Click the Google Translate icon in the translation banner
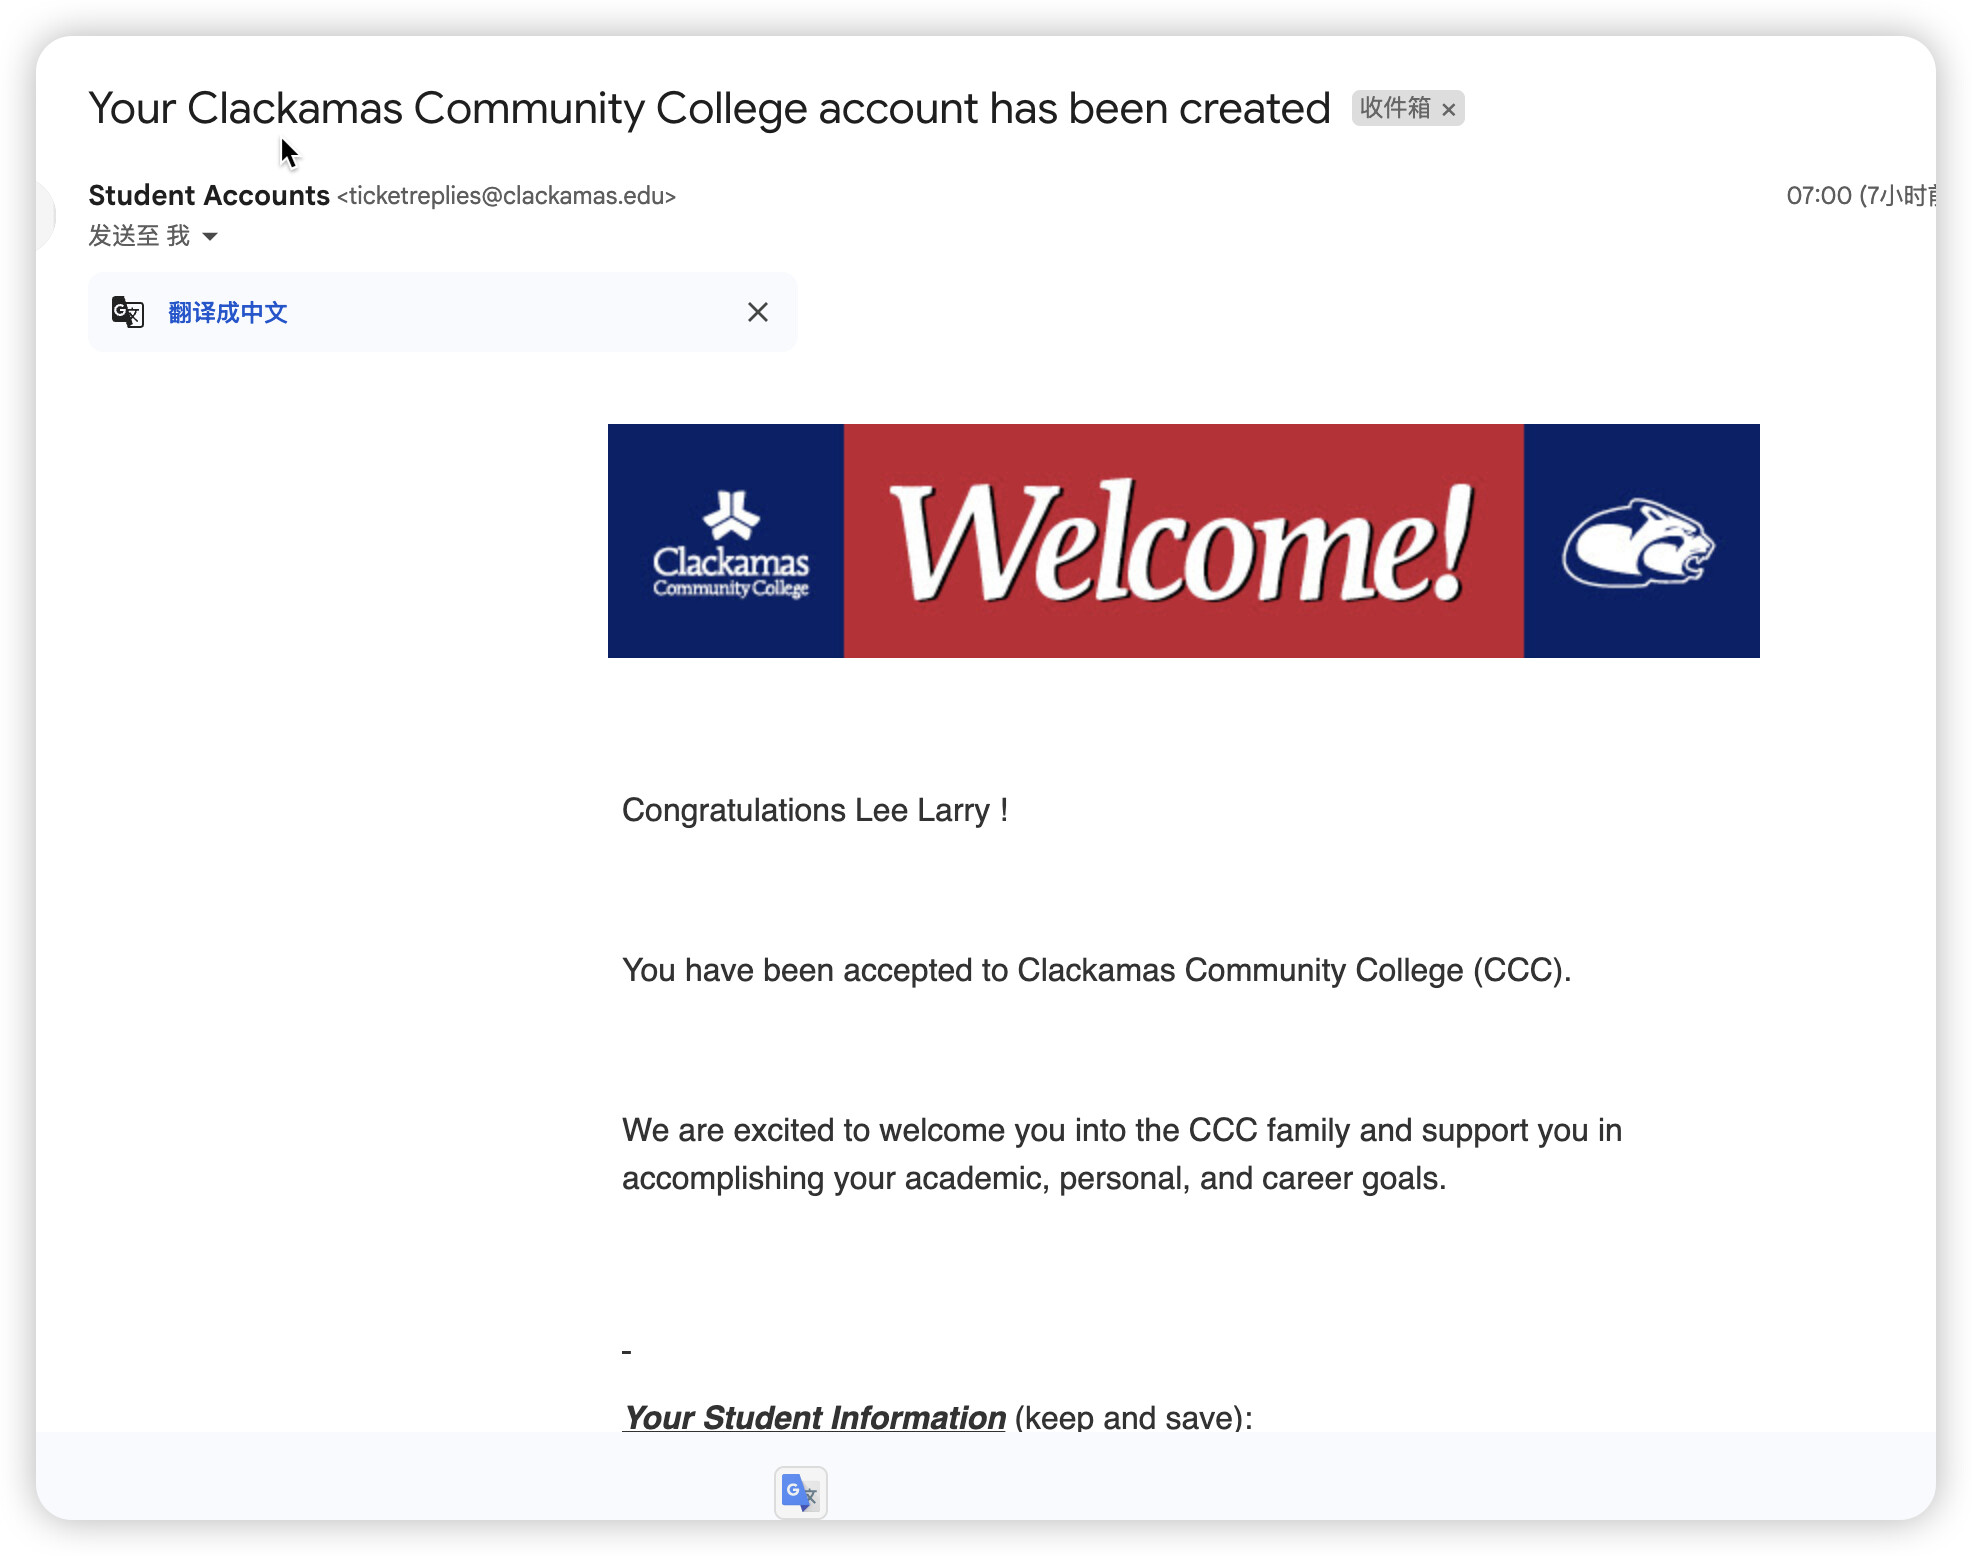This screenshot has width=1972, height=1556. (128, 312)
